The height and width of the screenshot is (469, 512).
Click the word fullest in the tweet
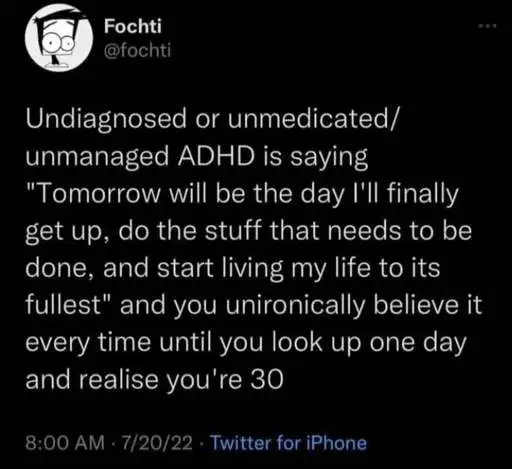(x=63, y=304)
